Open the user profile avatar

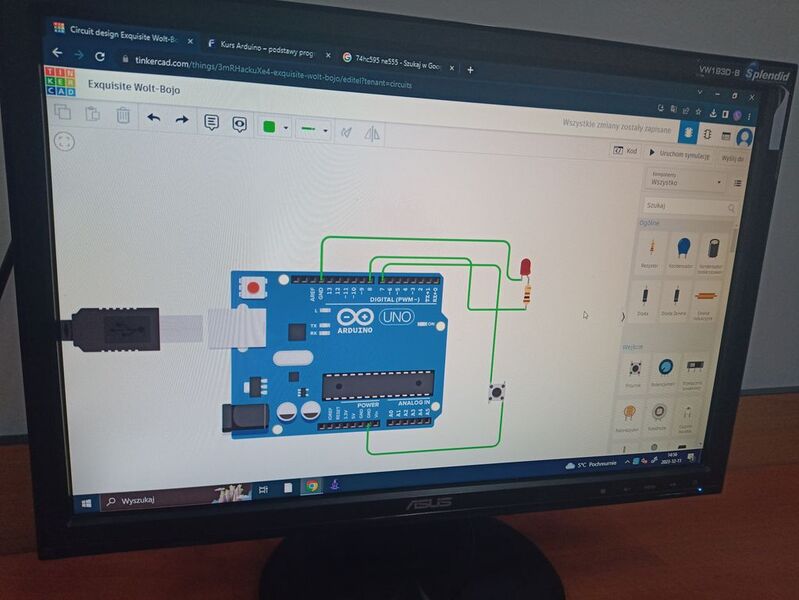(744, 137)
